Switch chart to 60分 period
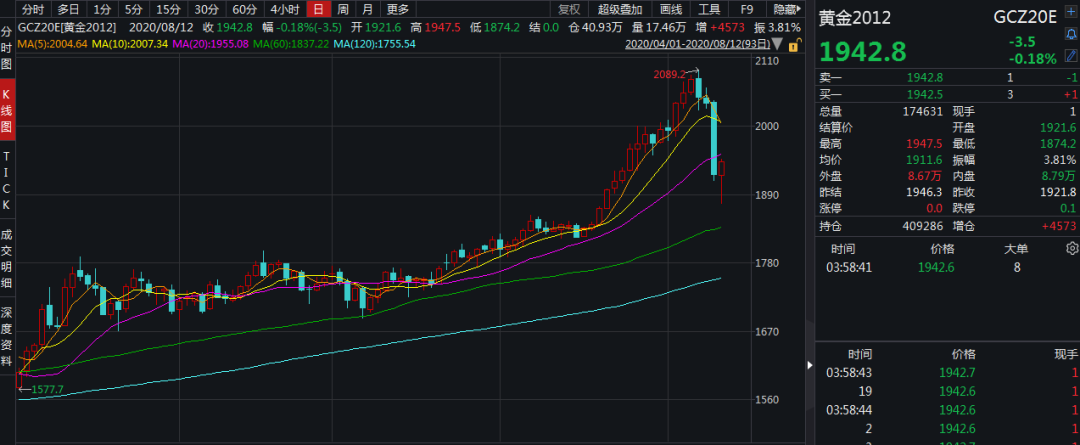This screenshot has width=1080, height=445. coord(244,9)
